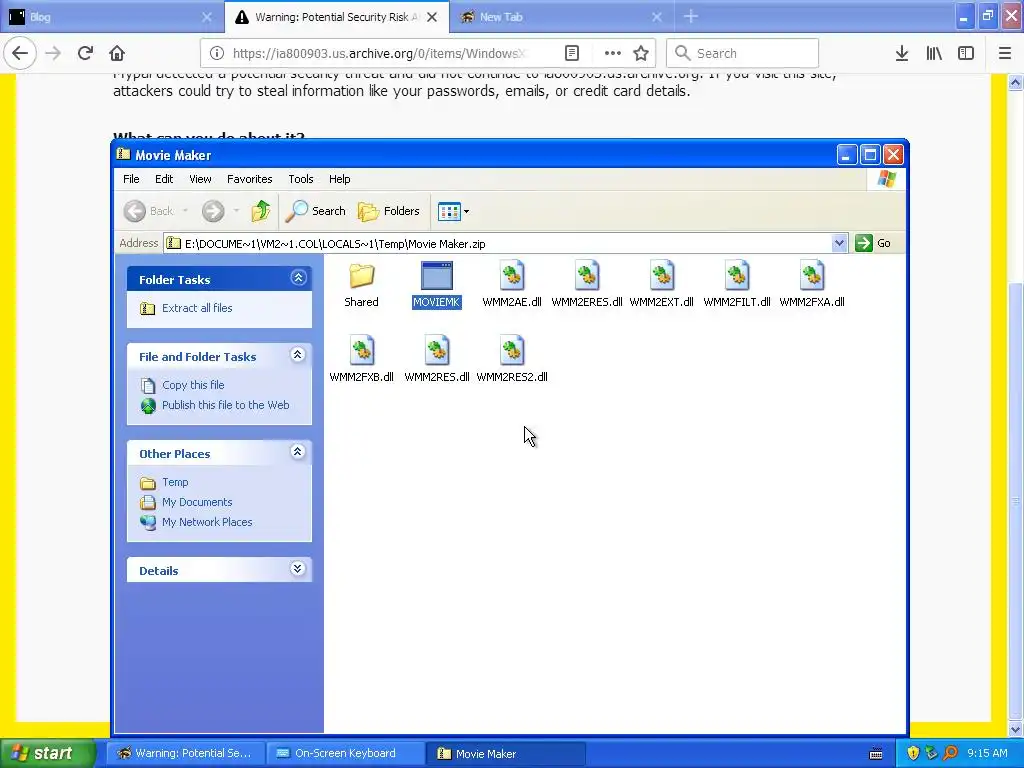Click the green Go button
Viewport: 1024px width, 768px height.
click(874, 243)
